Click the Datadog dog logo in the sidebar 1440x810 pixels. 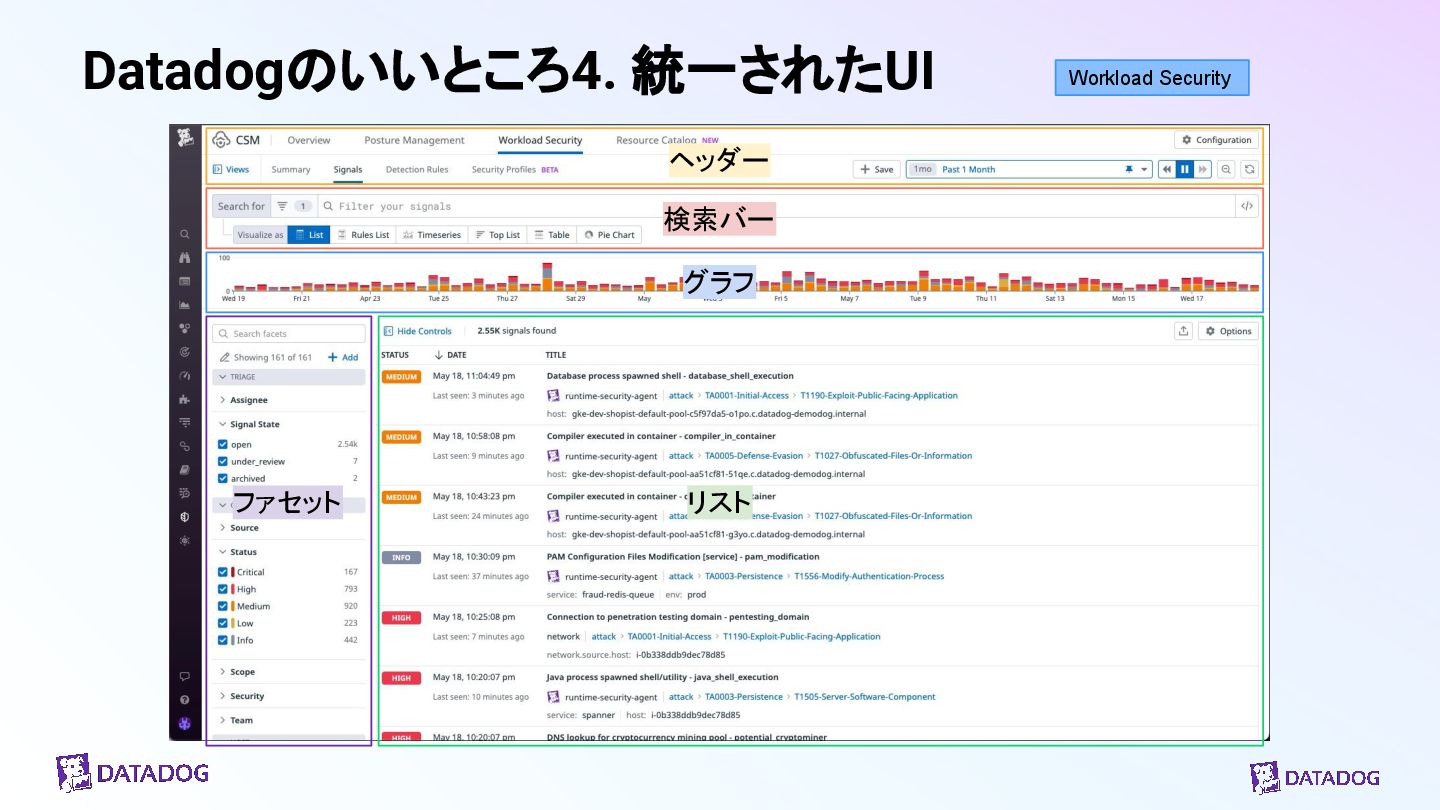[x=185, y=139]
